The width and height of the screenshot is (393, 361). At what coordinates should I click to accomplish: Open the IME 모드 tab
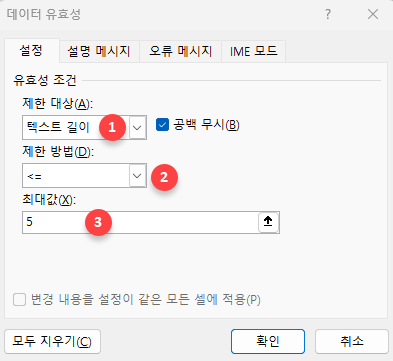point(253,51)
